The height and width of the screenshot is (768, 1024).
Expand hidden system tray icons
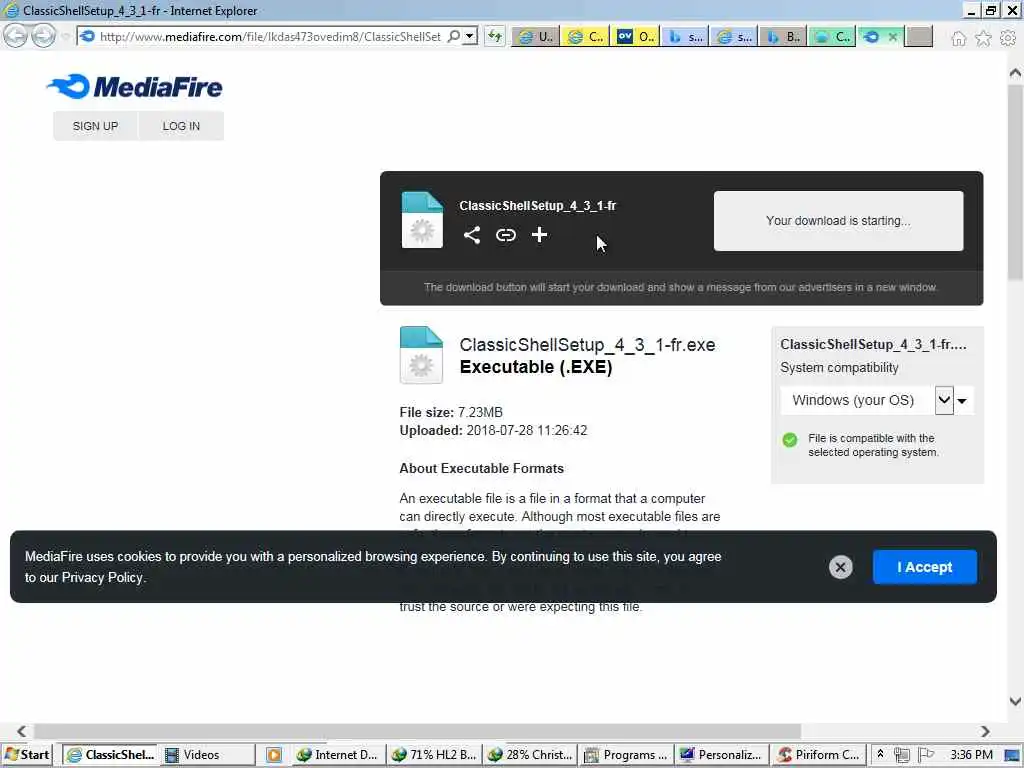coord(880,755)
